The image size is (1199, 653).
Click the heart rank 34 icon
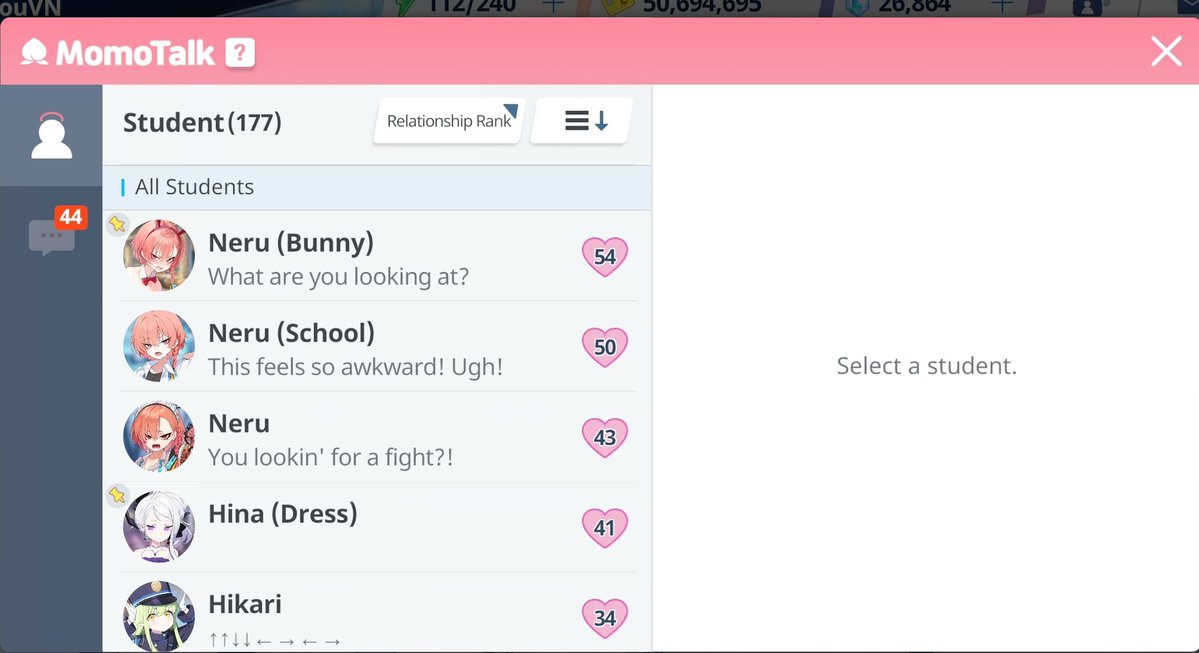(x=605, y=617)
